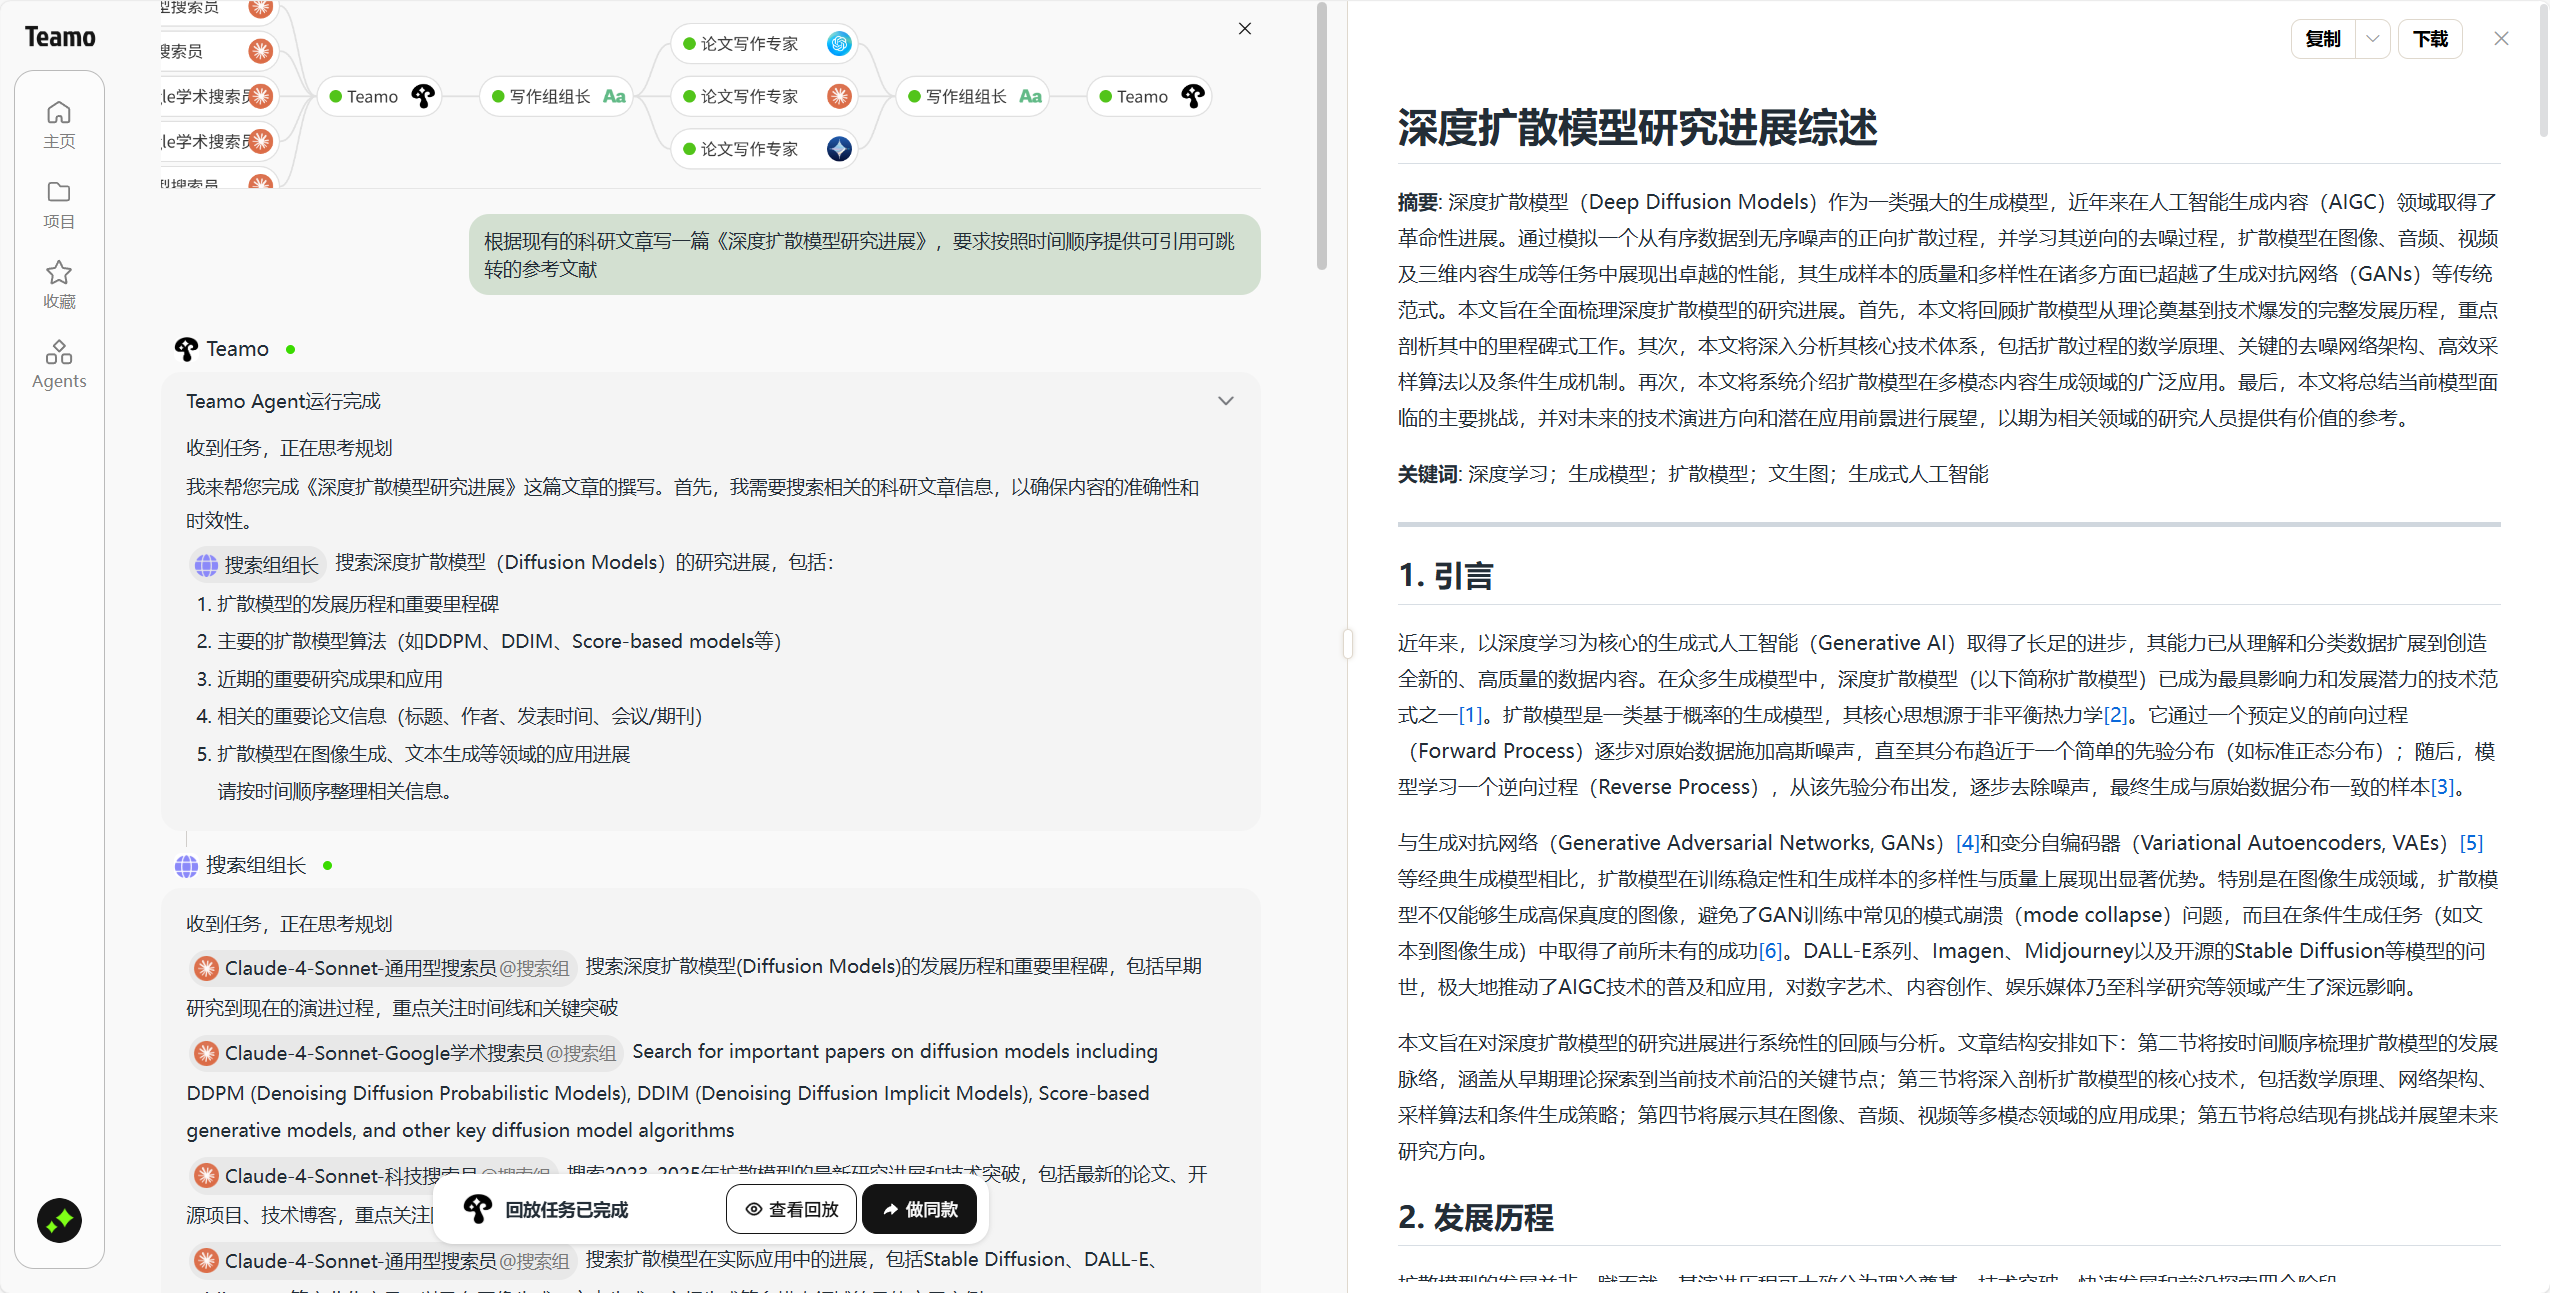Open citation link [1] in the introduction
The height and width of the screenshot is (1293, 2550).
1470,715
